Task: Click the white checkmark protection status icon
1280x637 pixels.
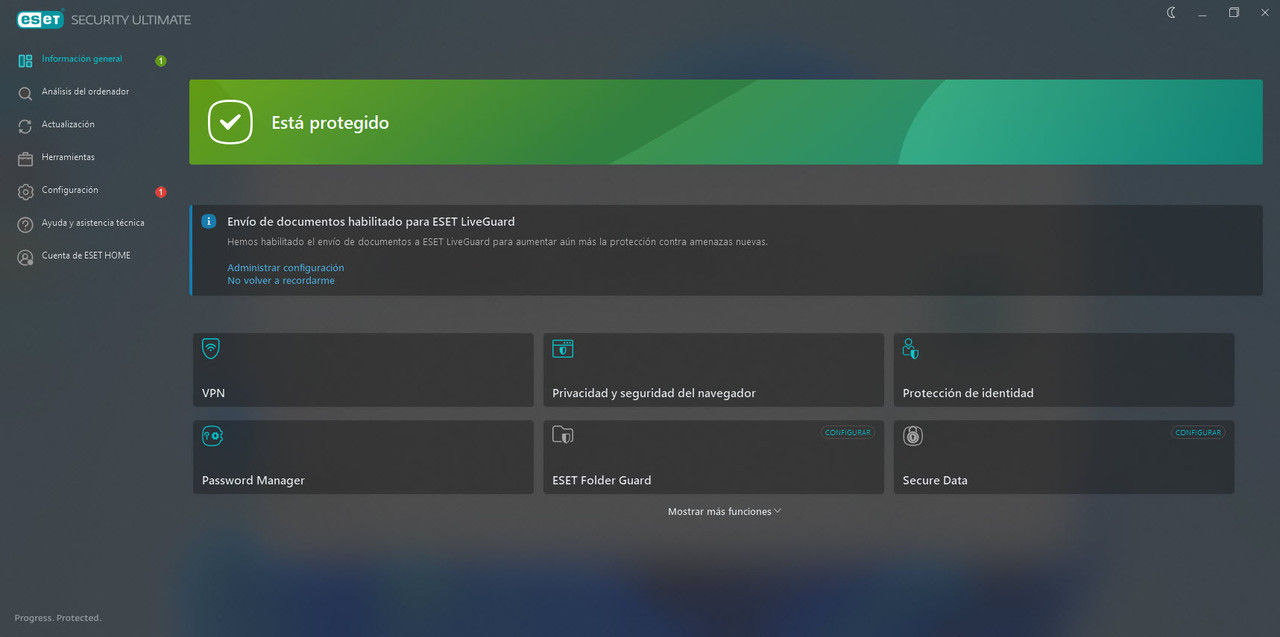Action: pyautogui.click(x=230, y=122)
